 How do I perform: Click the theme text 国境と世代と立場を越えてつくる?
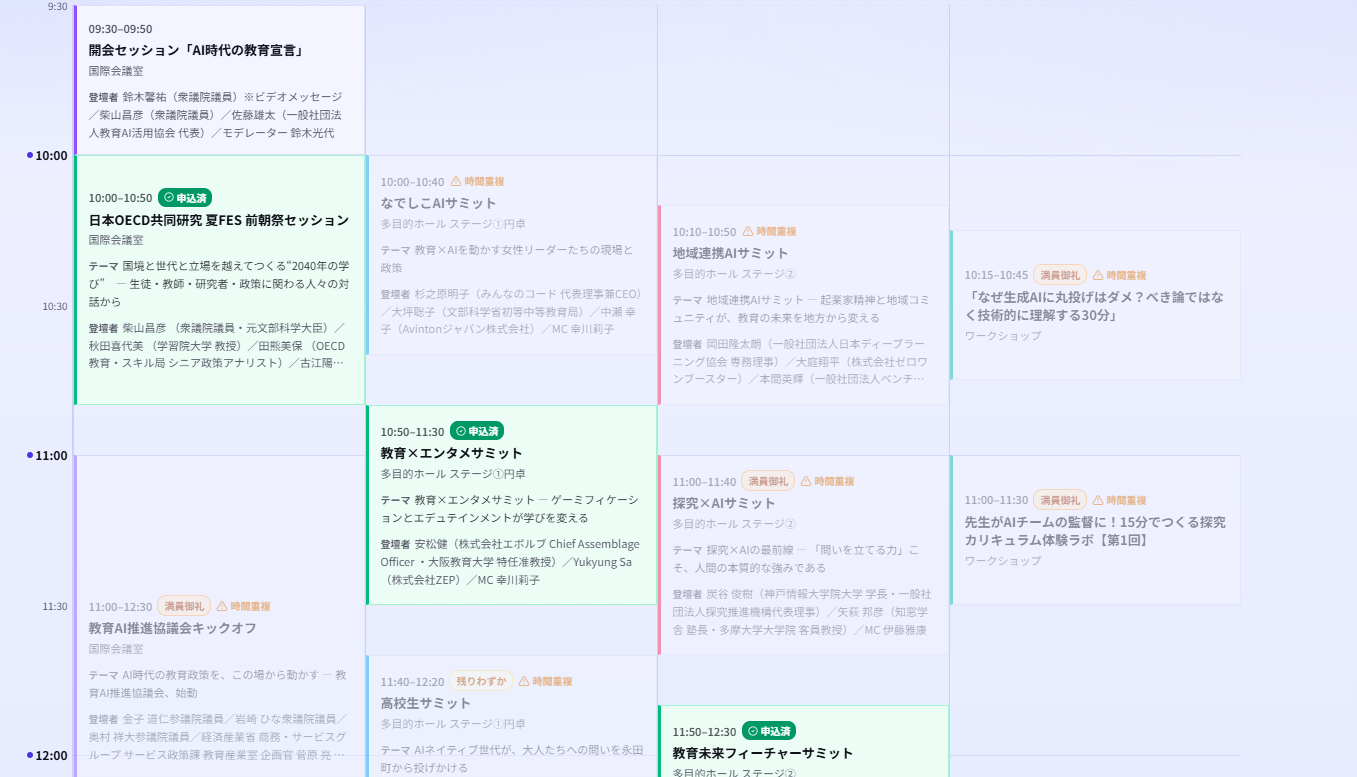pos(219,284)
